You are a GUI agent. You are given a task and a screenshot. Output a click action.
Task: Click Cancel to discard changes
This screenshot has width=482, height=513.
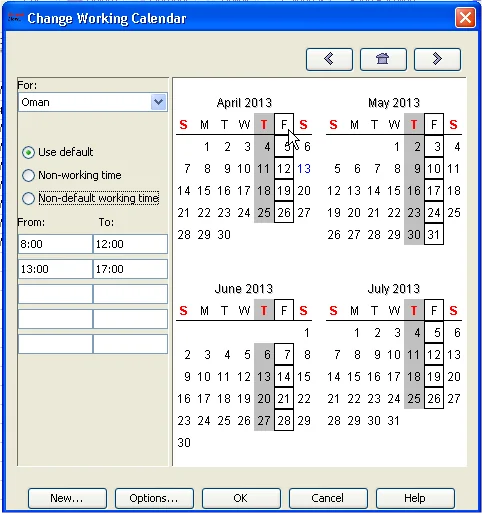[328, 498]
